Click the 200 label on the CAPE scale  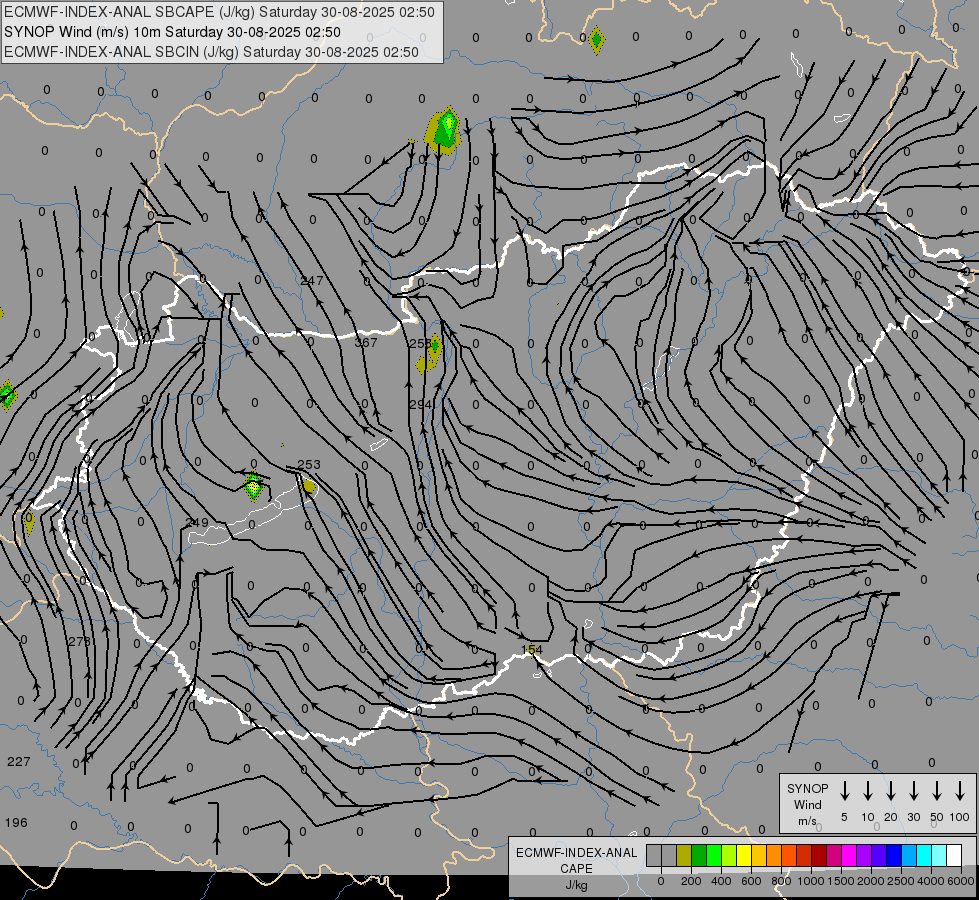click(x=691, y=881)
